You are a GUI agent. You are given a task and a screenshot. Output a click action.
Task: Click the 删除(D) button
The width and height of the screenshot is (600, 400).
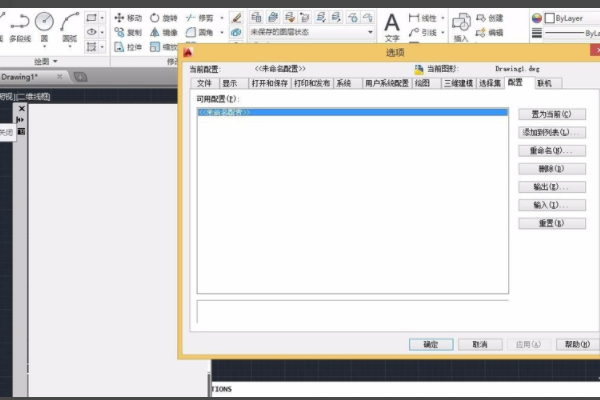[x=552, y=169]
